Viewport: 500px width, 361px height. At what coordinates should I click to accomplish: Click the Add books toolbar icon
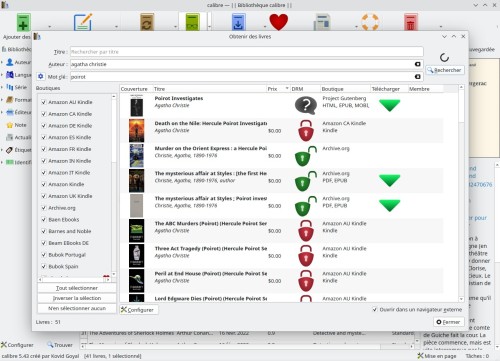[x=23, y=22]
